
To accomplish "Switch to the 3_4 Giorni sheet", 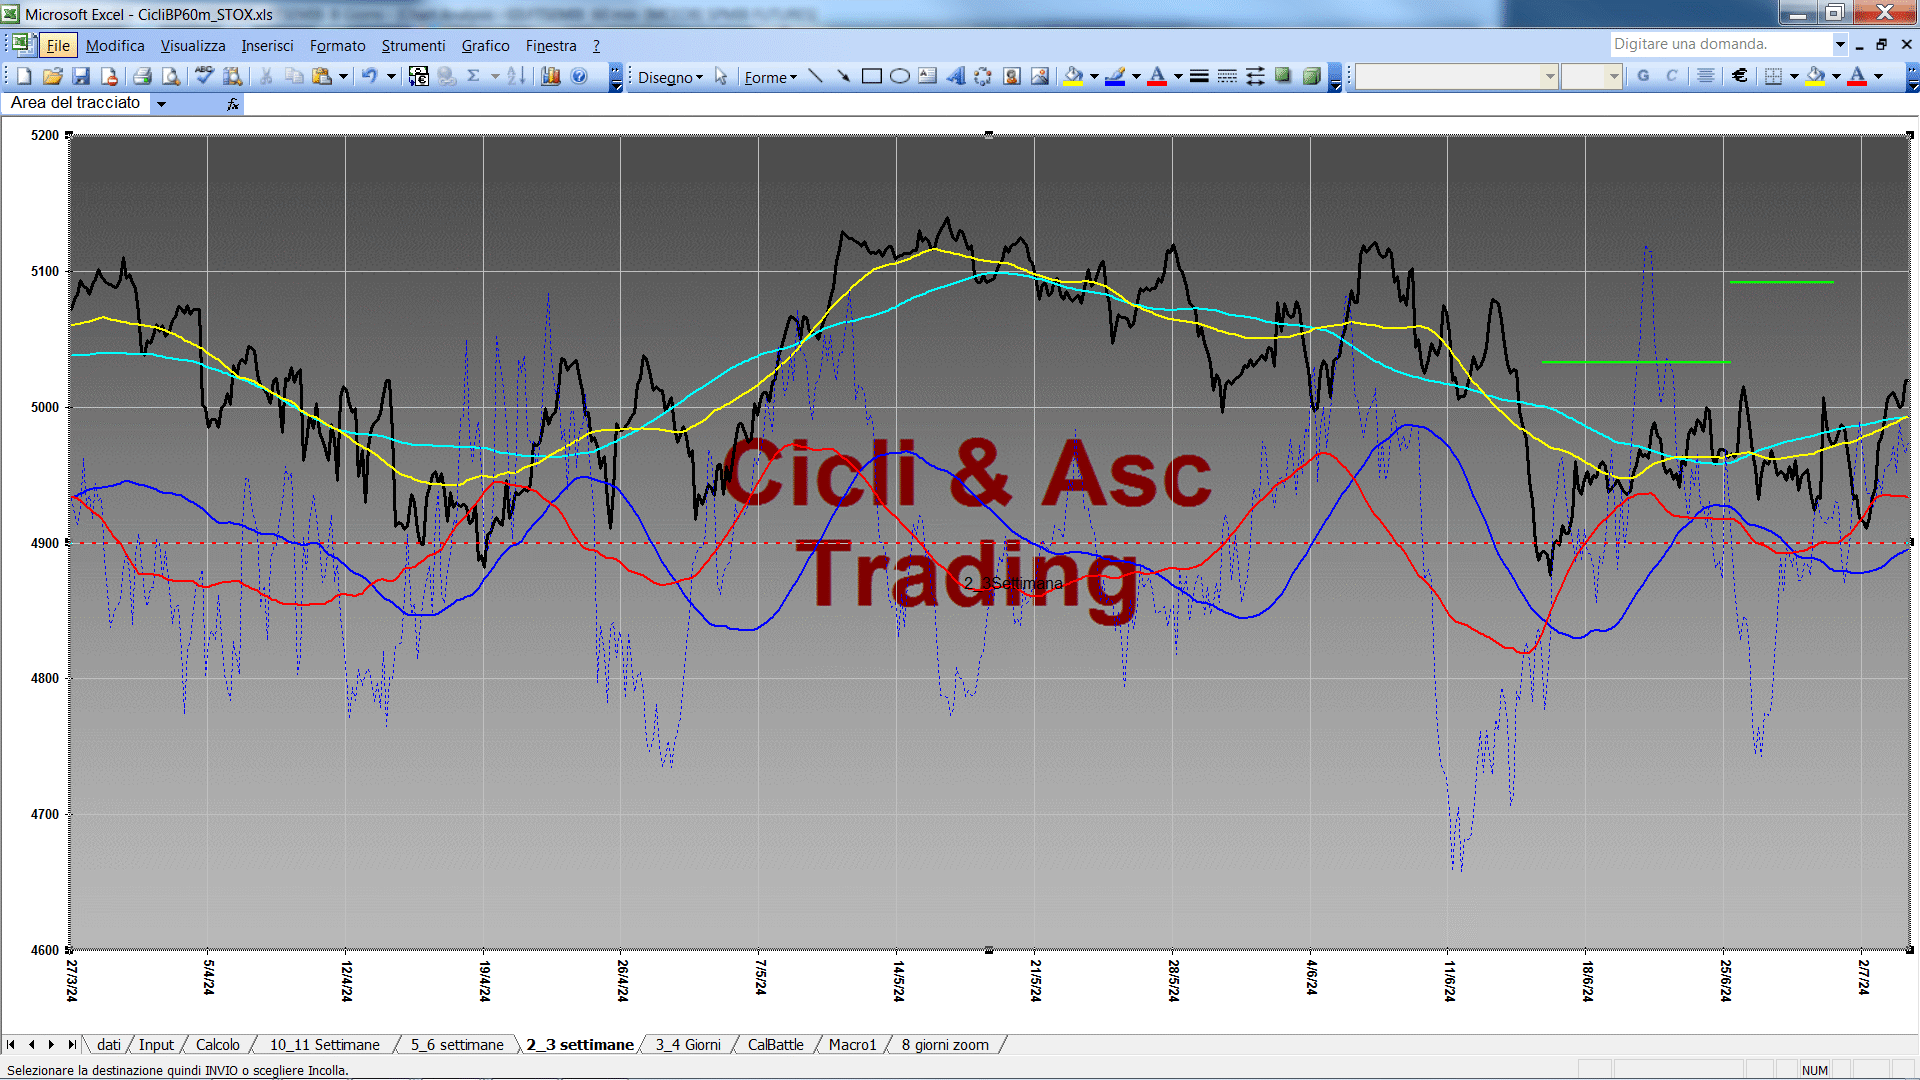I will (688, 1045).
